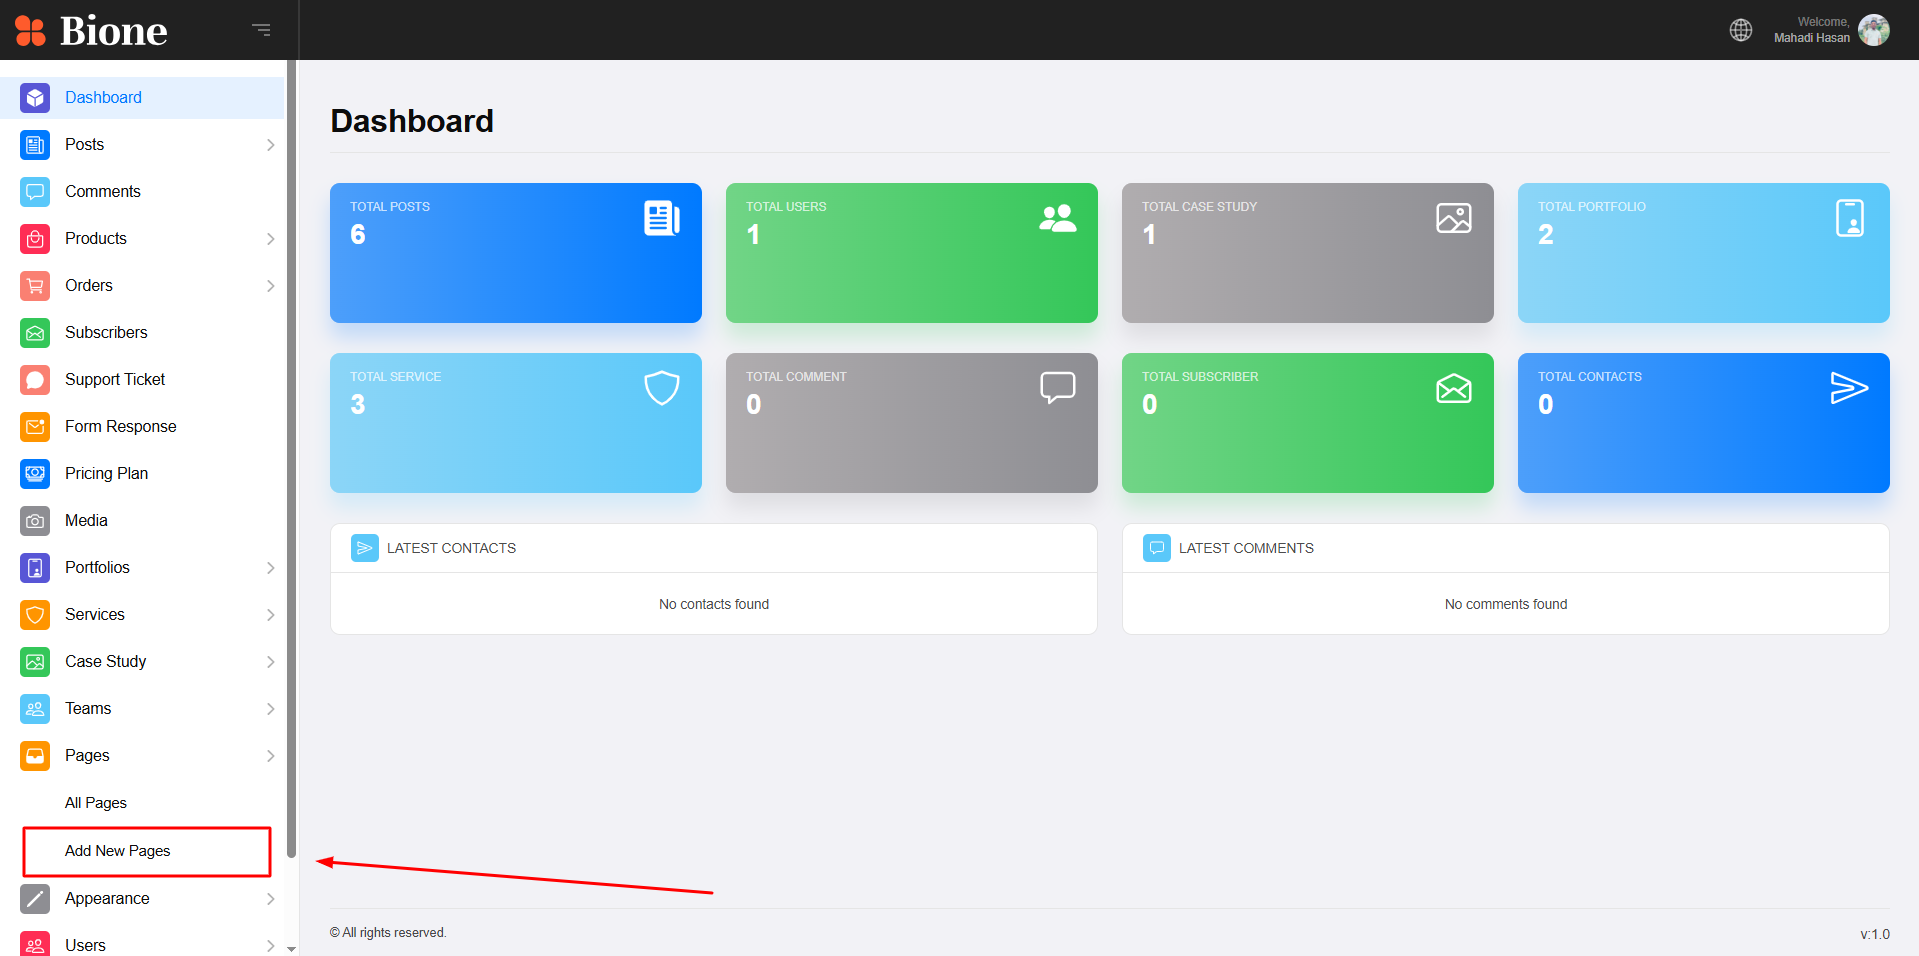Click the Case Study image icon
Viewport: 1919px width, 956px height.
pos(35,662)
